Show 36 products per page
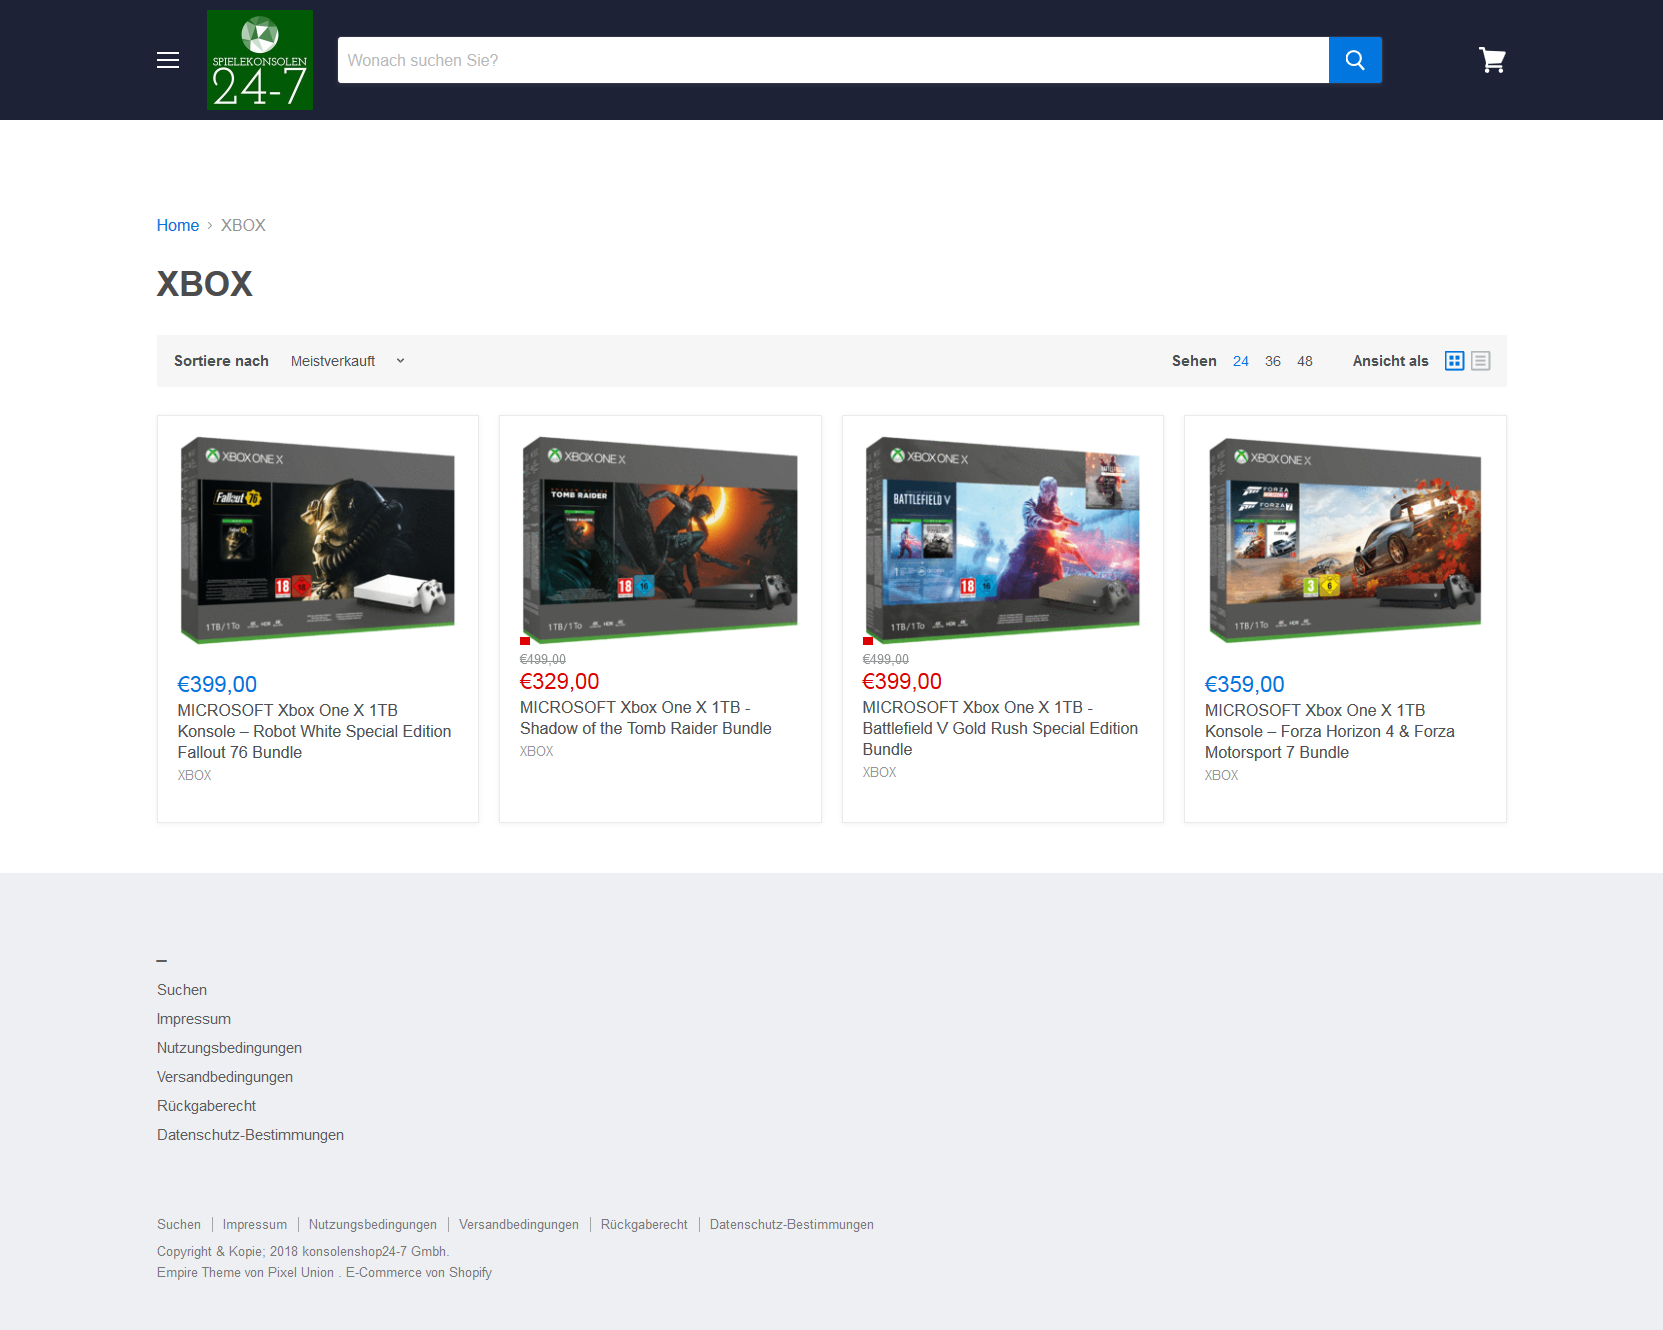Screen dimensions: 1663x1330 (x=1273, y=361)
